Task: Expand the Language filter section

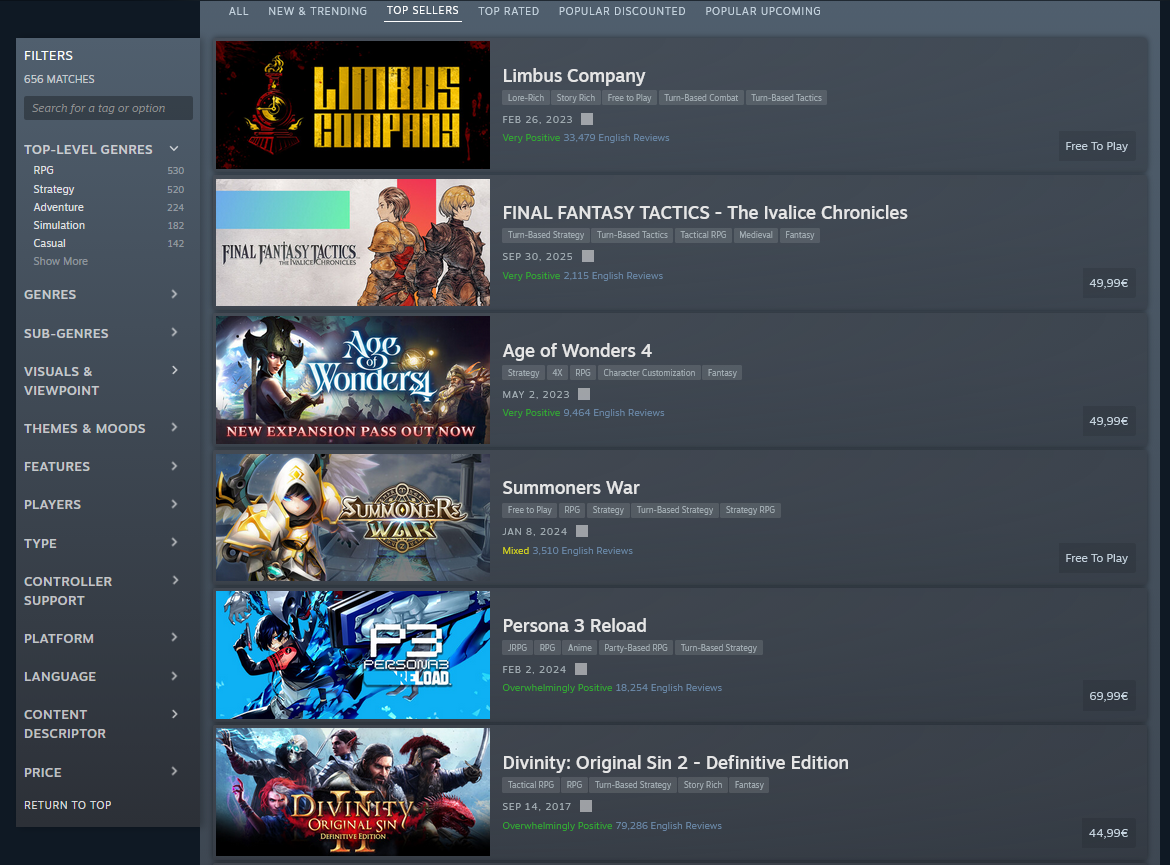Action: (174, 676)
